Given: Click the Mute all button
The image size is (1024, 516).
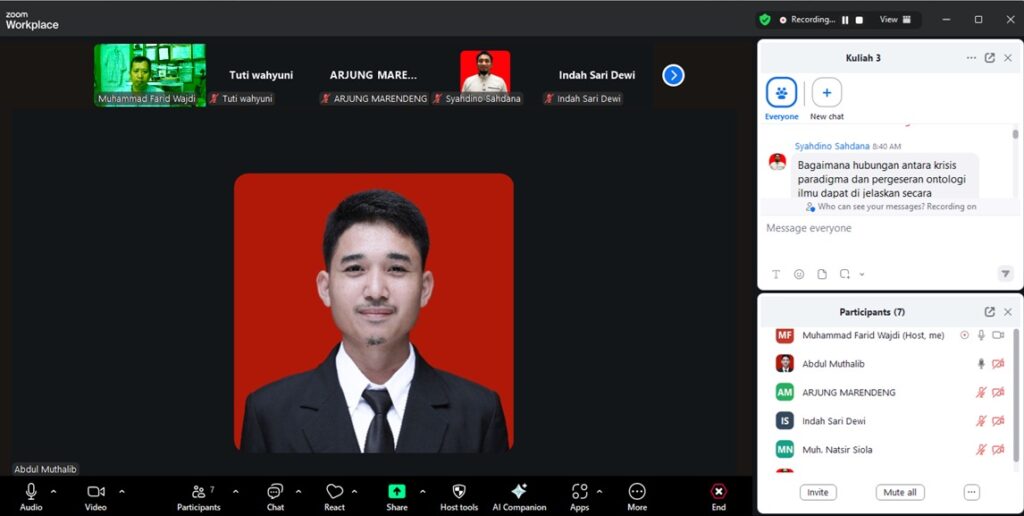Looking at the screenshot, I should (899, 492).
